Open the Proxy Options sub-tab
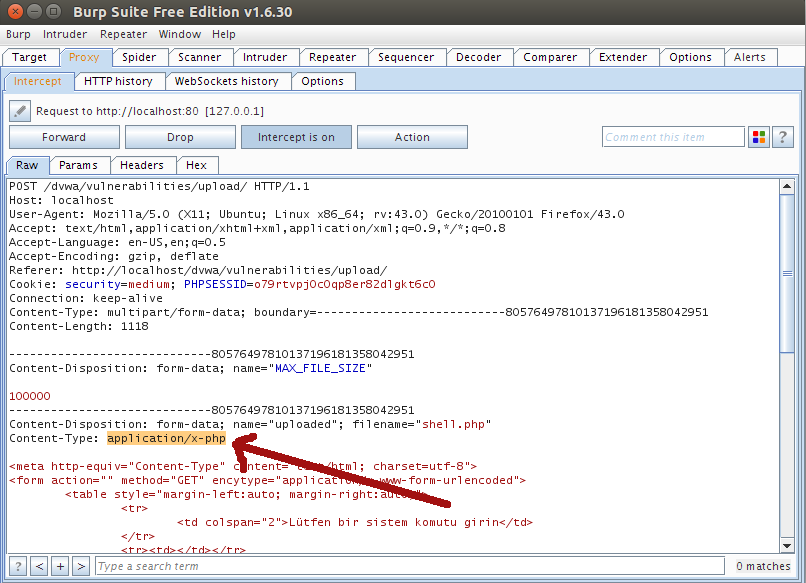The height and width of the screenshot is (583, 806). (322, 81)
